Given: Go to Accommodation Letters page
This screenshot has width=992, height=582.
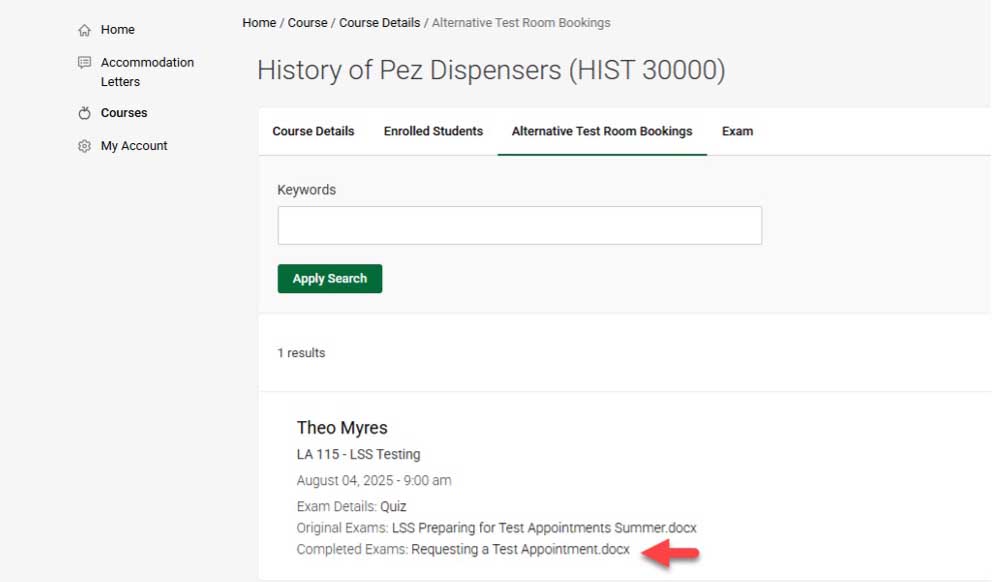Looking at the screenshot, I should pyautogui.click(x=147, y=71).
